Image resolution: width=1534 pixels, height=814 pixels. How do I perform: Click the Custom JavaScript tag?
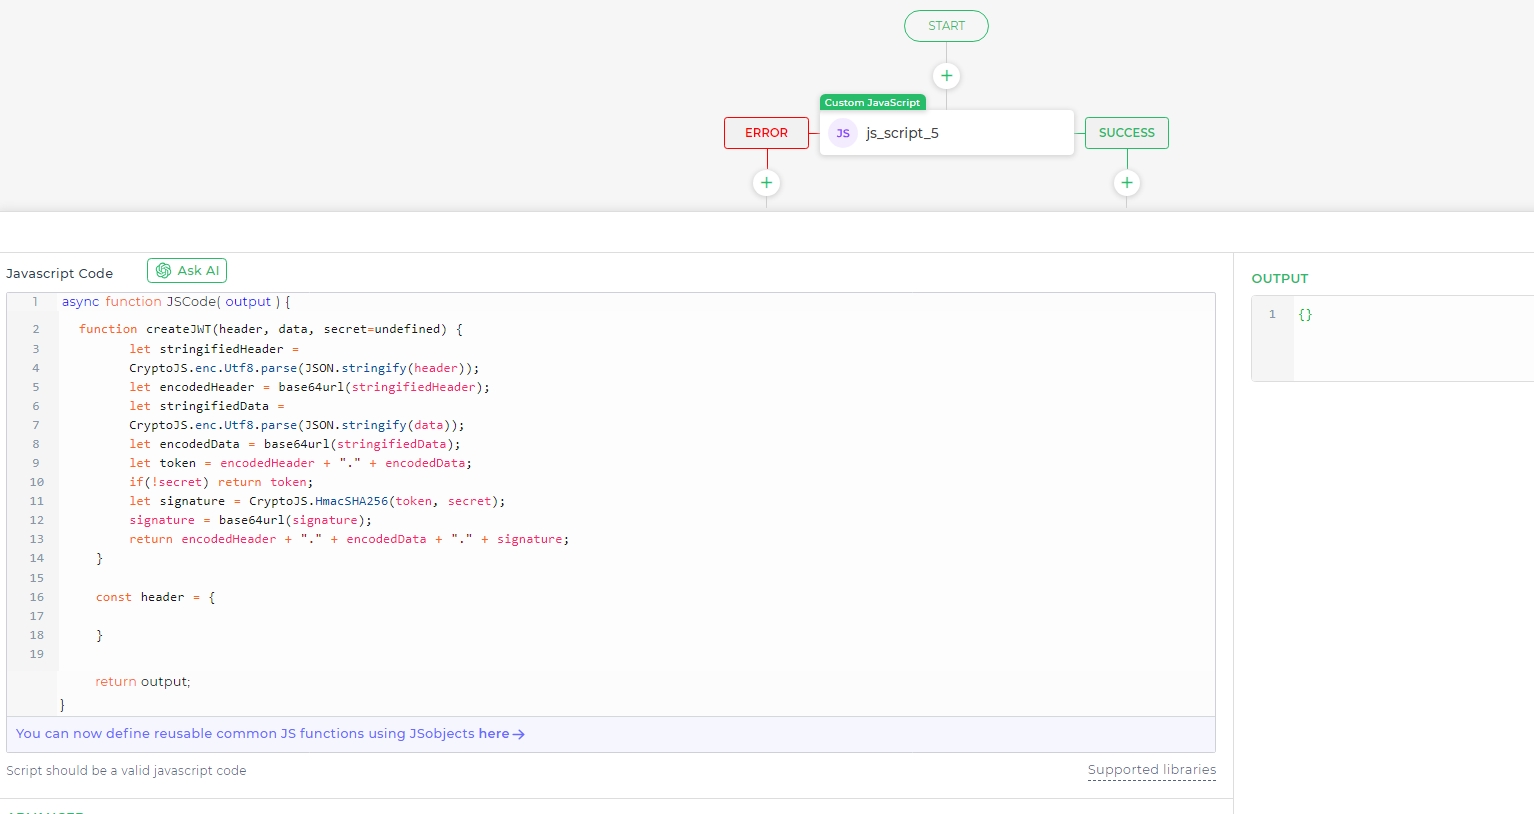pos(872,102)
